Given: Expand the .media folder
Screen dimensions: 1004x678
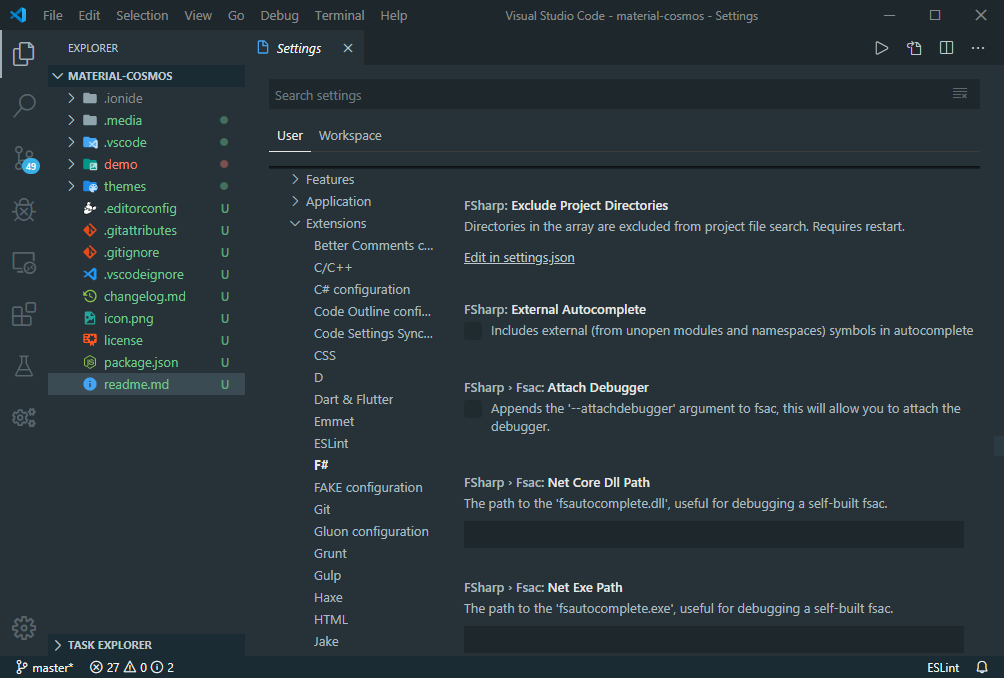Looking at the screenshot, I should click(71, 120).
